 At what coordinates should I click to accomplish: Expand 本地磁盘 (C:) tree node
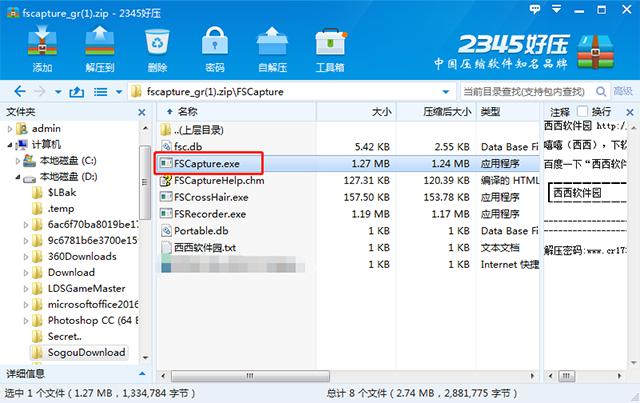click(x=18, y=161)
